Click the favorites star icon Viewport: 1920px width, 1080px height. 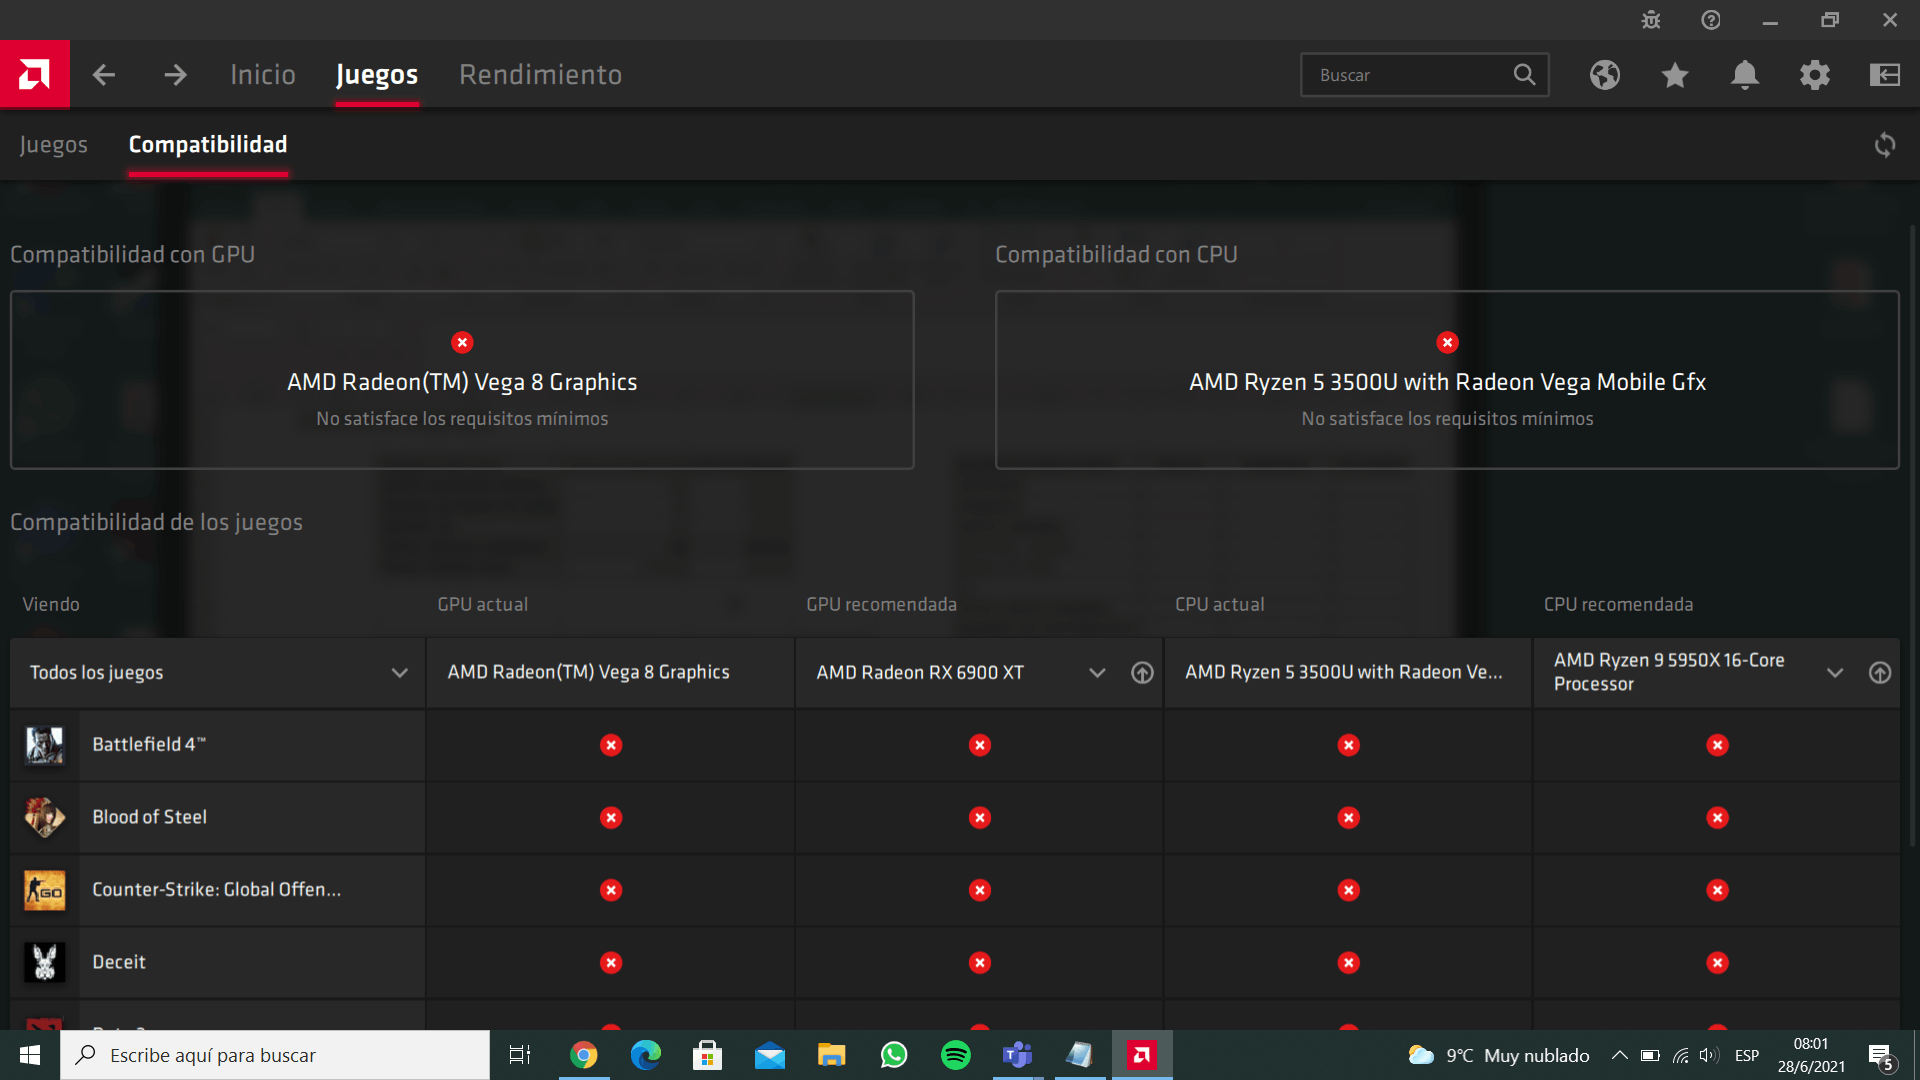click(x=1675, y=74)
